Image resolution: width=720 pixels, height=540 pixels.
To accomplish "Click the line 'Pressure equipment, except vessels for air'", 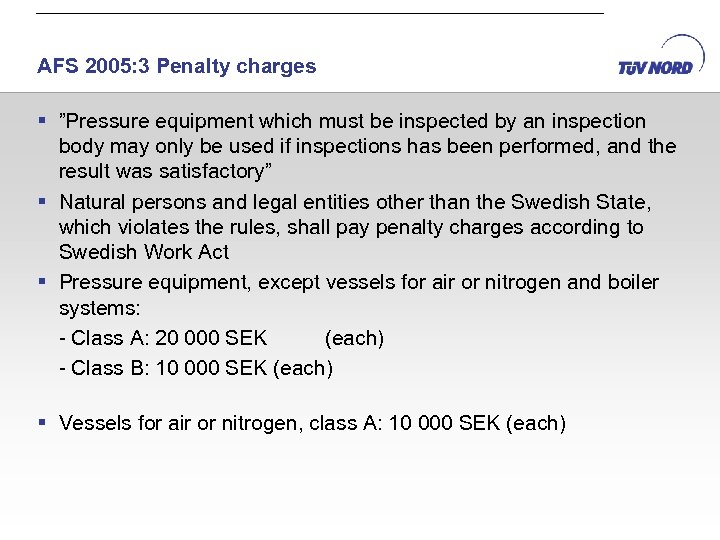I will pyautogui.click(x=359, y=282).
